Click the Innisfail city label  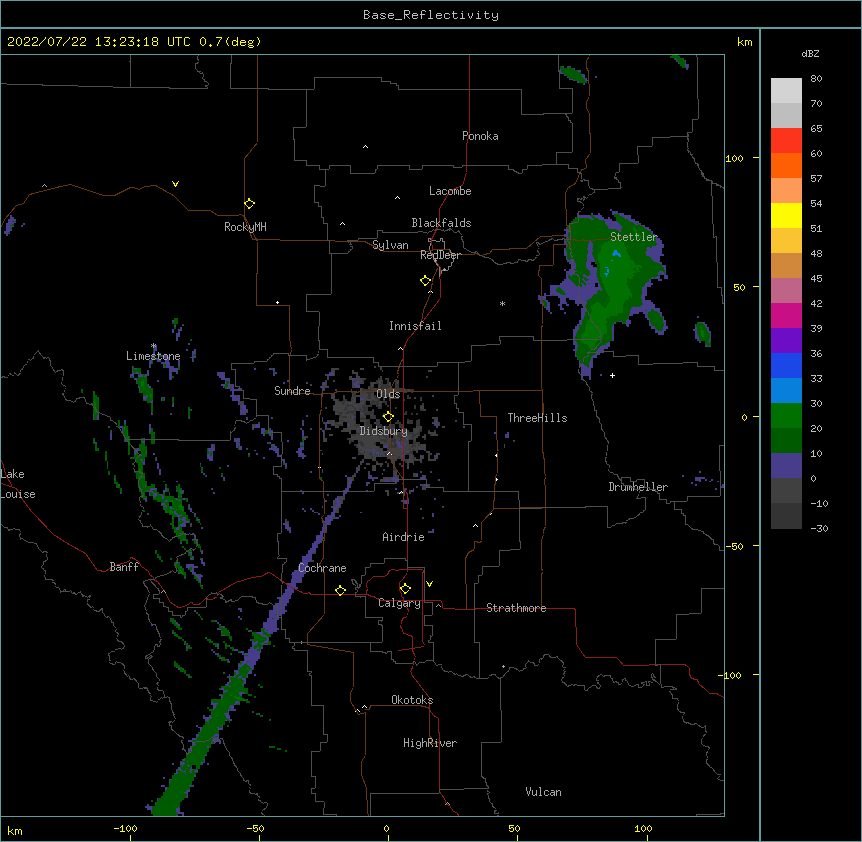pyautogui.click(x=415, y=326)
